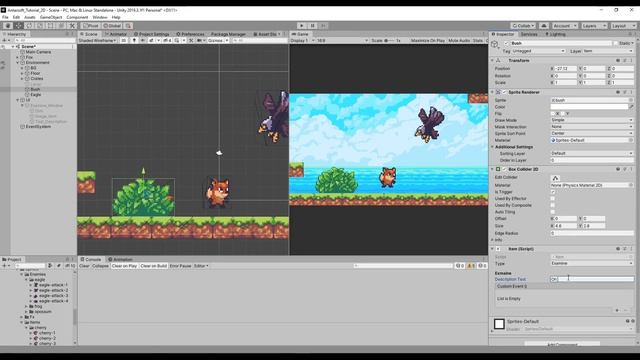Adjust Game view Scale slider
This screenshot has width=640, height=360.
pos(390,40)
